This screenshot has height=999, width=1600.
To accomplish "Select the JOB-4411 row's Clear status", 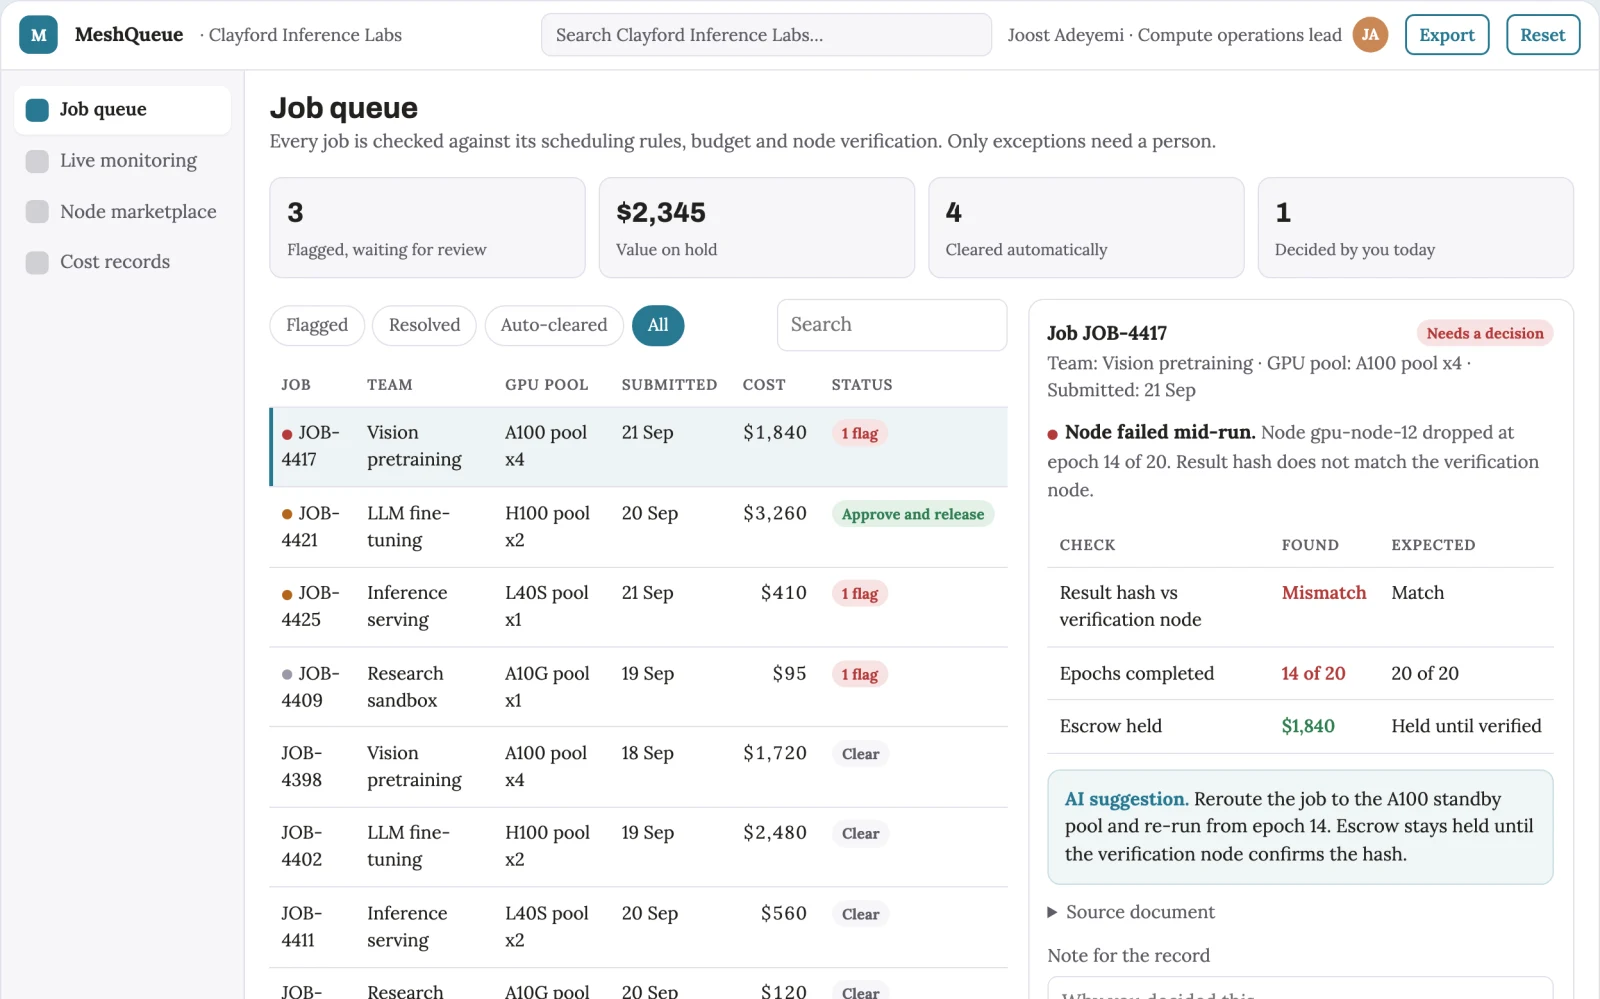I will (x=860, y=914).
